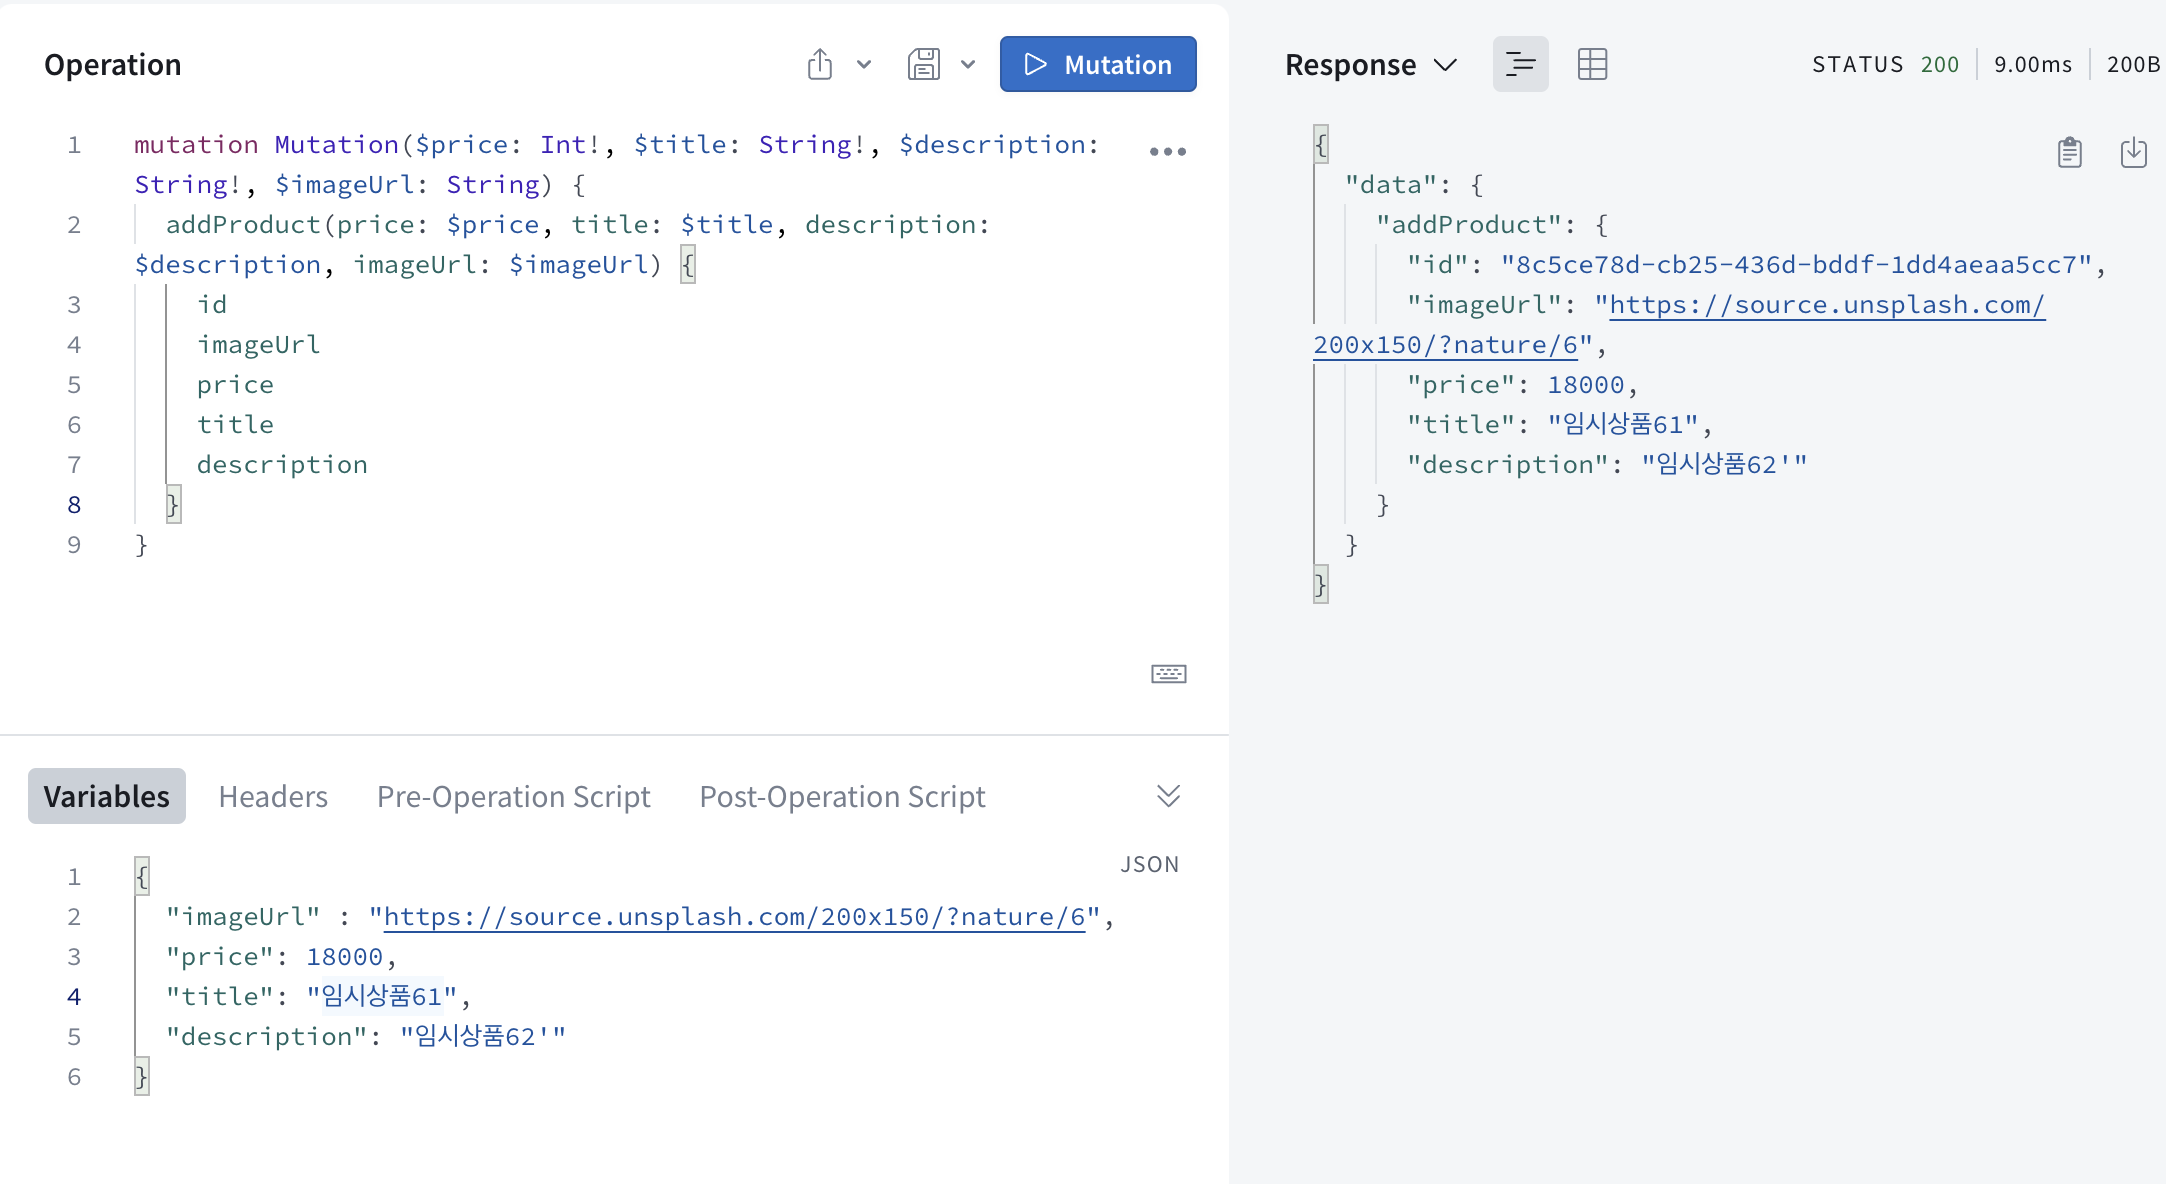The image size is (2166, 1184).
Task: Switch response to JSON formatted view
Action: pos(1520,65)
